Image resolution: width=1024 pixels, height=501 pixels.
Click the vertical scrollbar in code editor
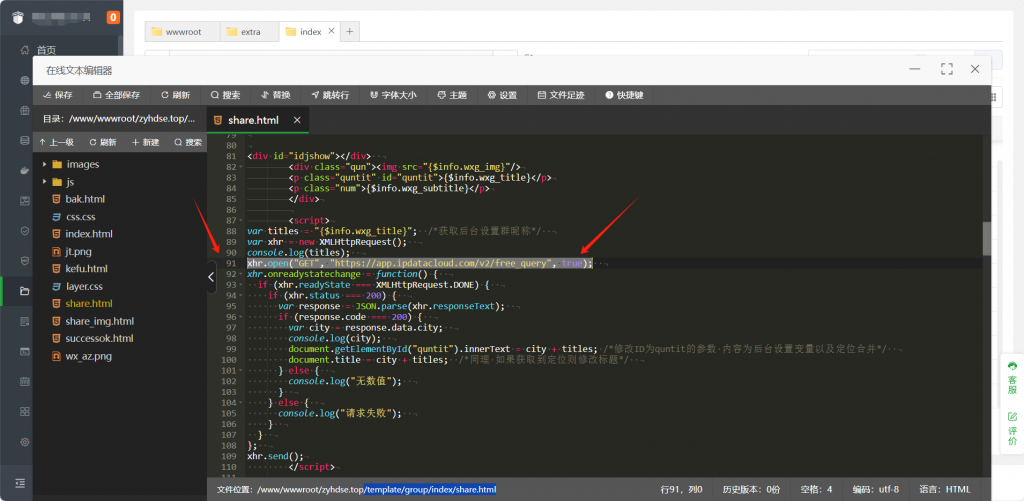click(x=986, y=240)
